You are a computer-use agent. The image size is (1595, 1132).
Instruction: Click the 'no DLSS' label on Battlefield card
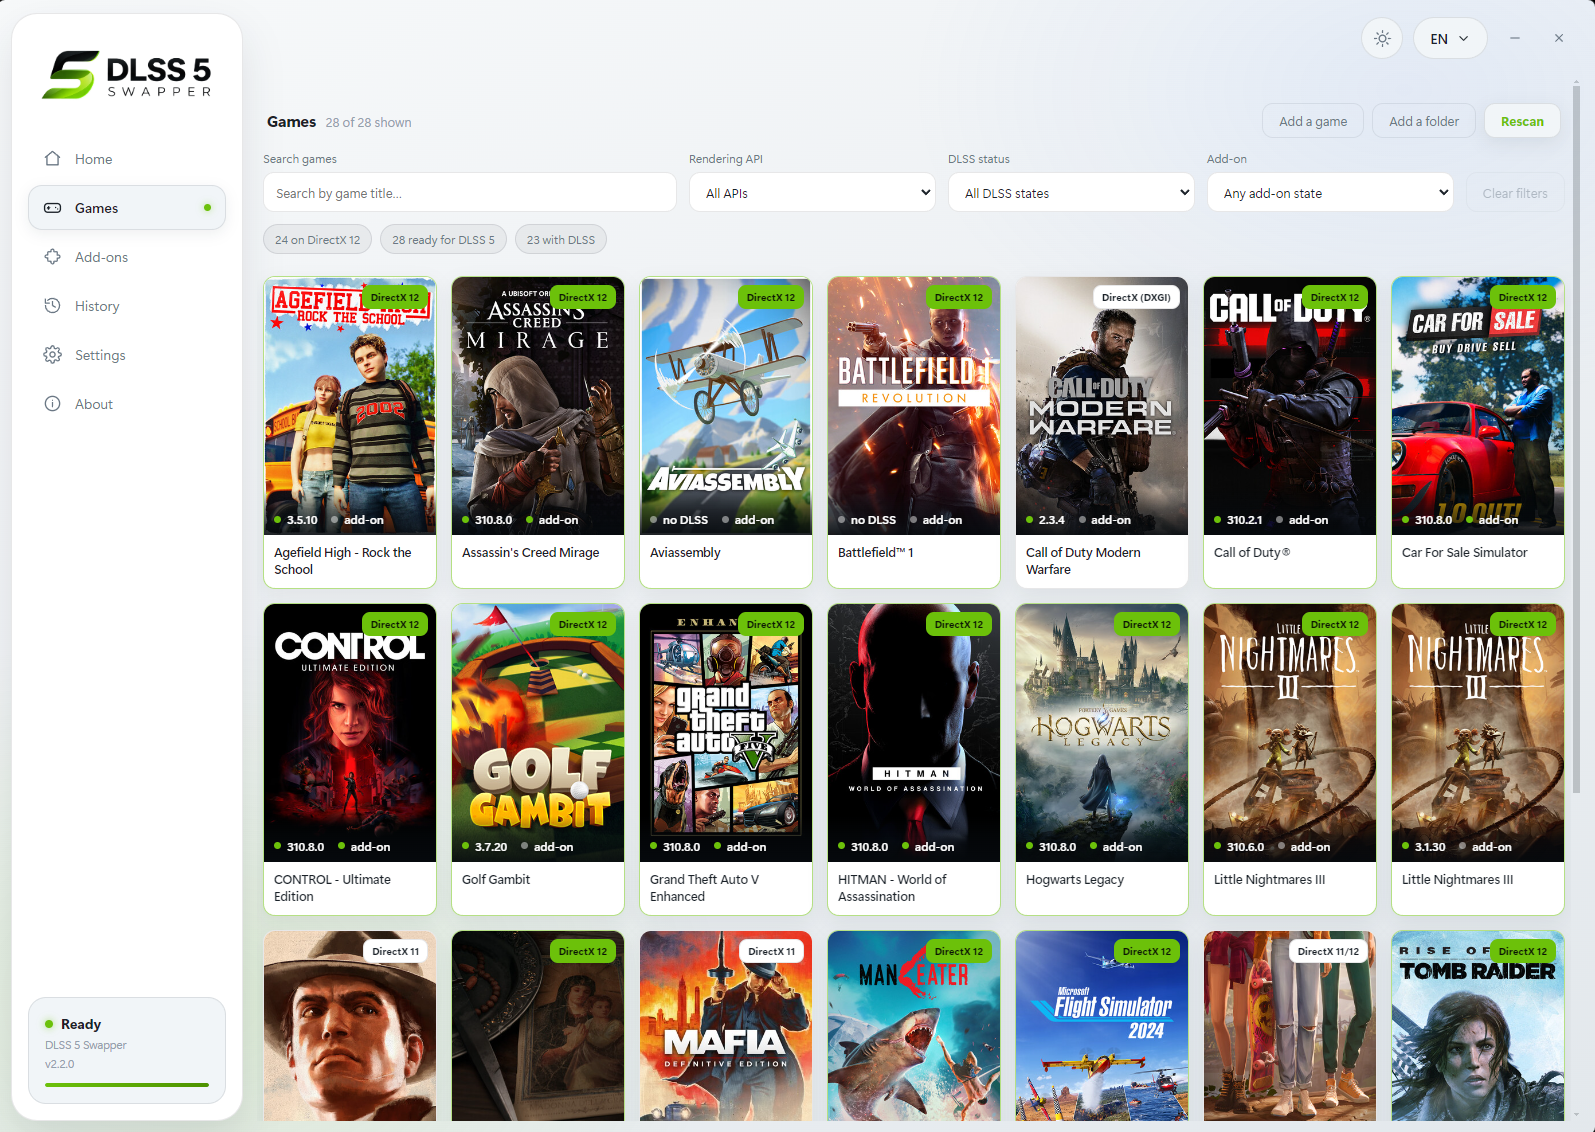[873, 520]
